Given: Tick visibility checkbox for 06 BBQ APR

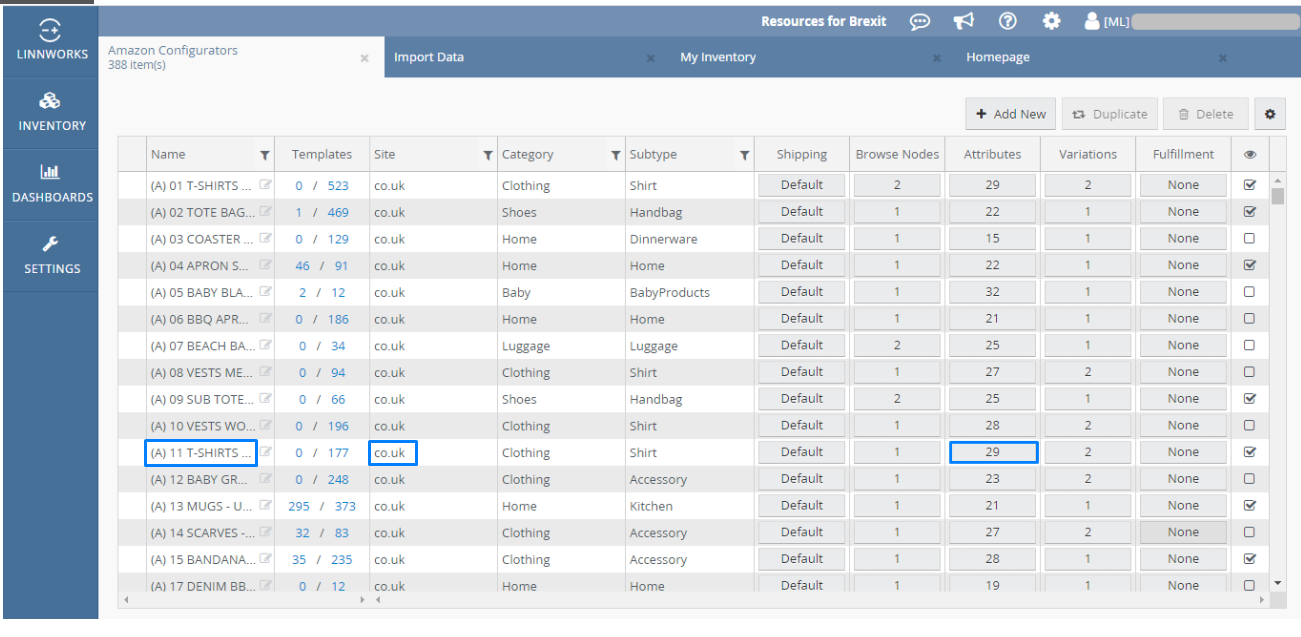Looking at the screenshot, I should point(1249,319).
